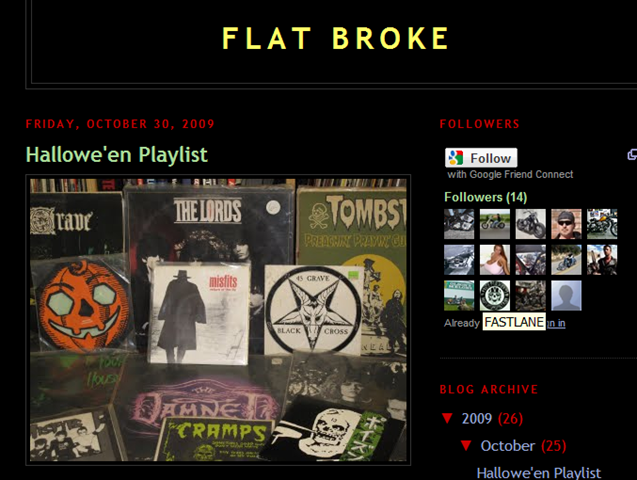The image size is (637, 480).
Task: Open the default silhouette follower avatar
Action: tap(566, 295)
